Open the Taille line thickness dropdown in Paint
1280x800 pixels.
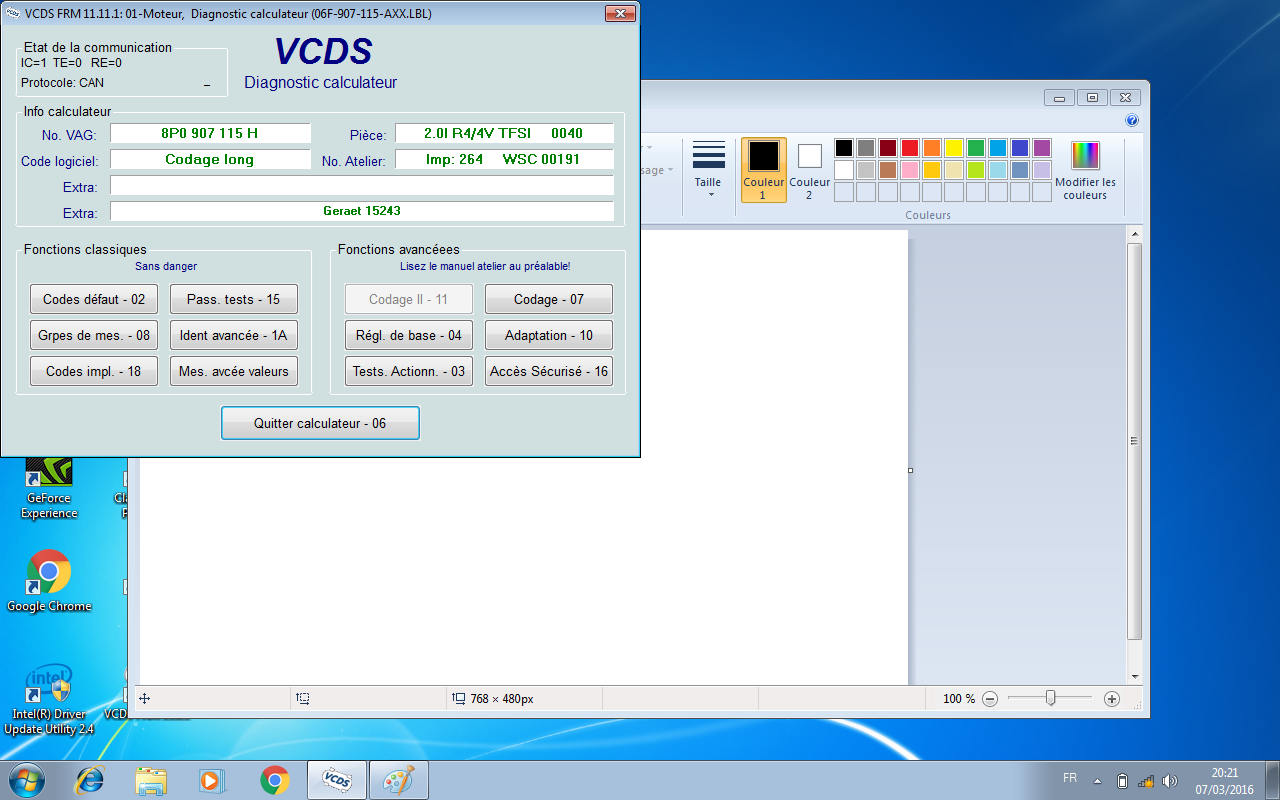coord(708,170)
